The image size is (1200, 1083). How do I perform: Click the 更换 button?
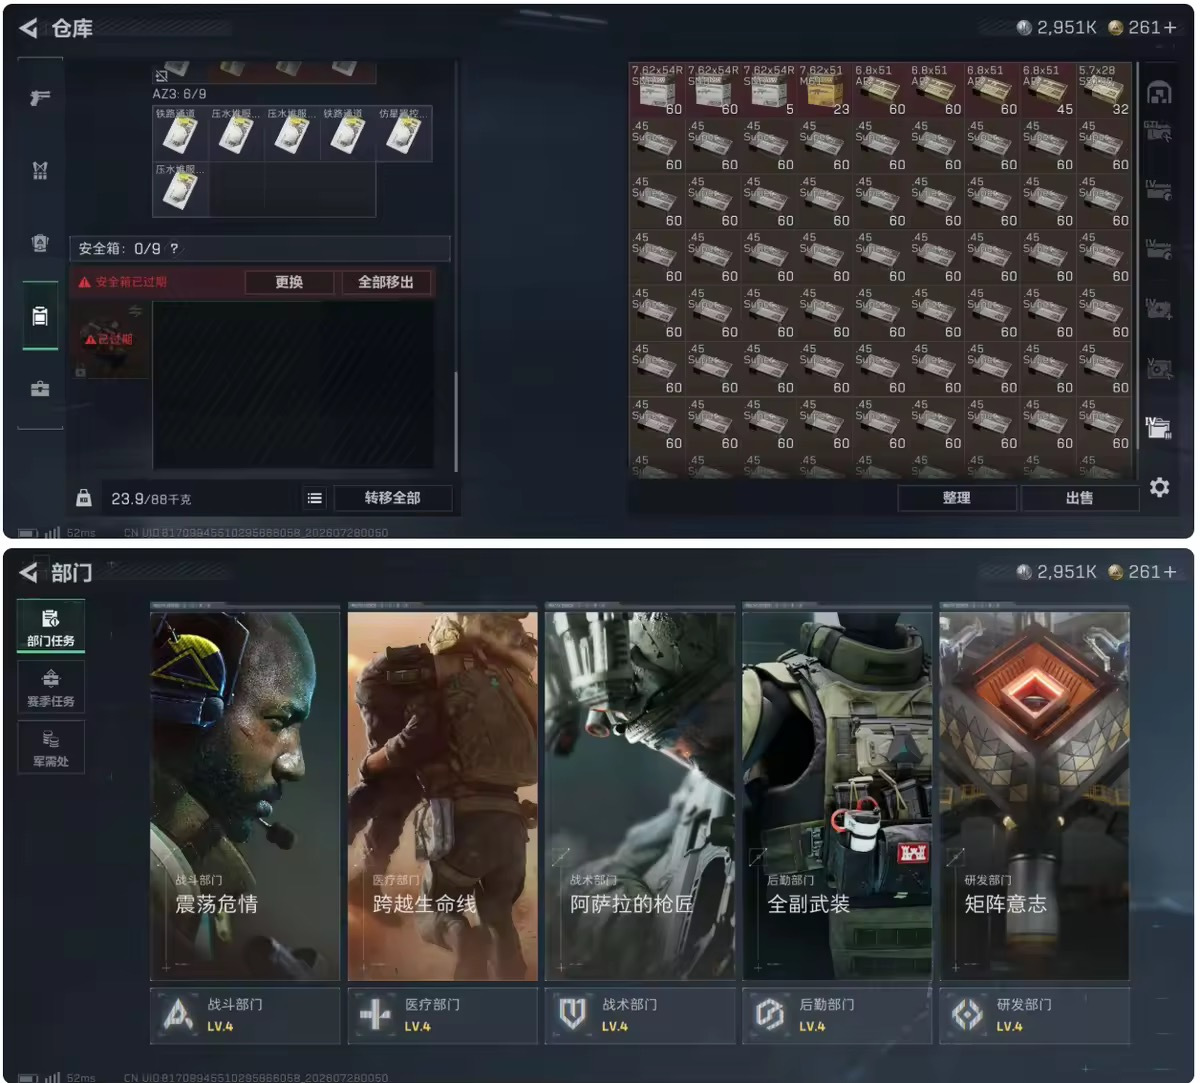[x=289, y=282]
